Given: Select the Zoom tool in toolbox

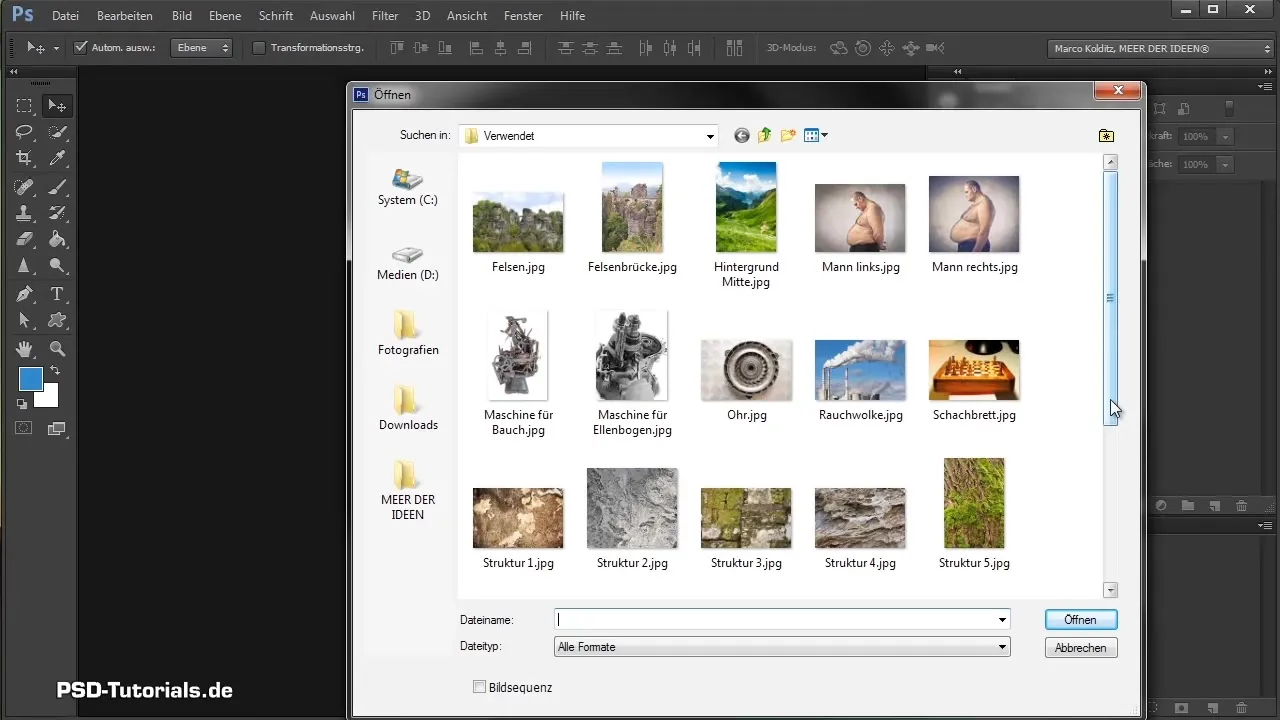Looking at the screenshot, I should coord(58,349).
